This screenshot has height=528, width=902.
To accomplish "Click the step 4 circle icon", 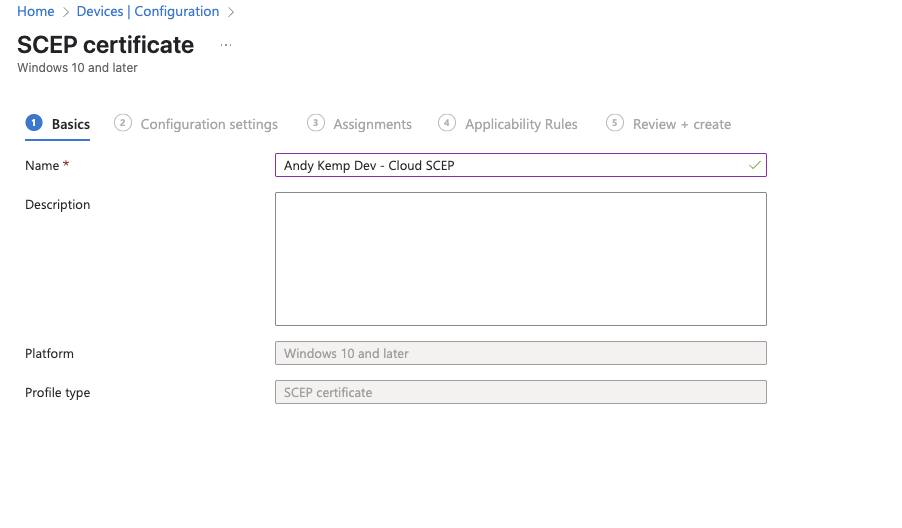I will click(x=447, y=123).
